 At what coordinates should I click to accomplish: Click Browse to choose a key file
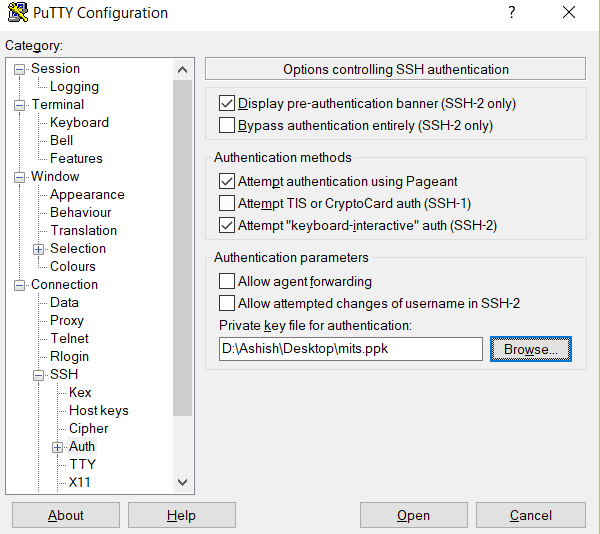pyautogui.click(x=531, y=349)
